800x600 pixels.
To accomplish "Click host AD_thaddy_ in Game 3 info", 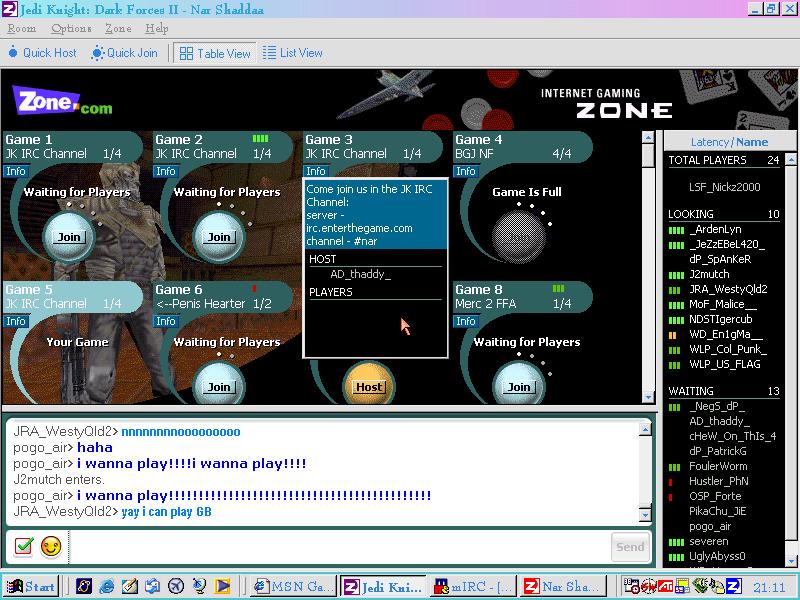I will pyautogui.click(x=360, y=274).
